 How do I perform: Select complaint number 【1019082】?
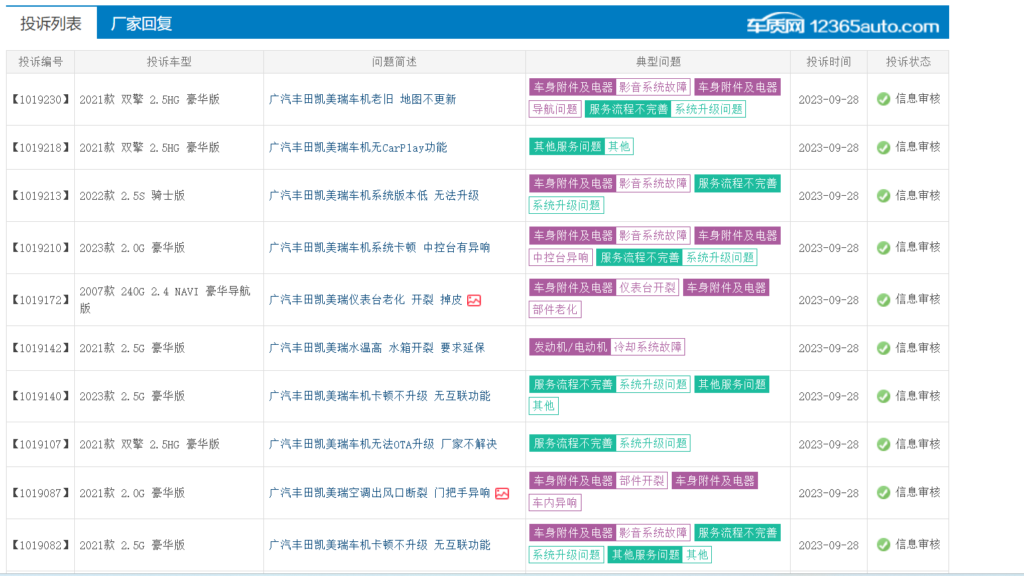(x=40, y=545)
